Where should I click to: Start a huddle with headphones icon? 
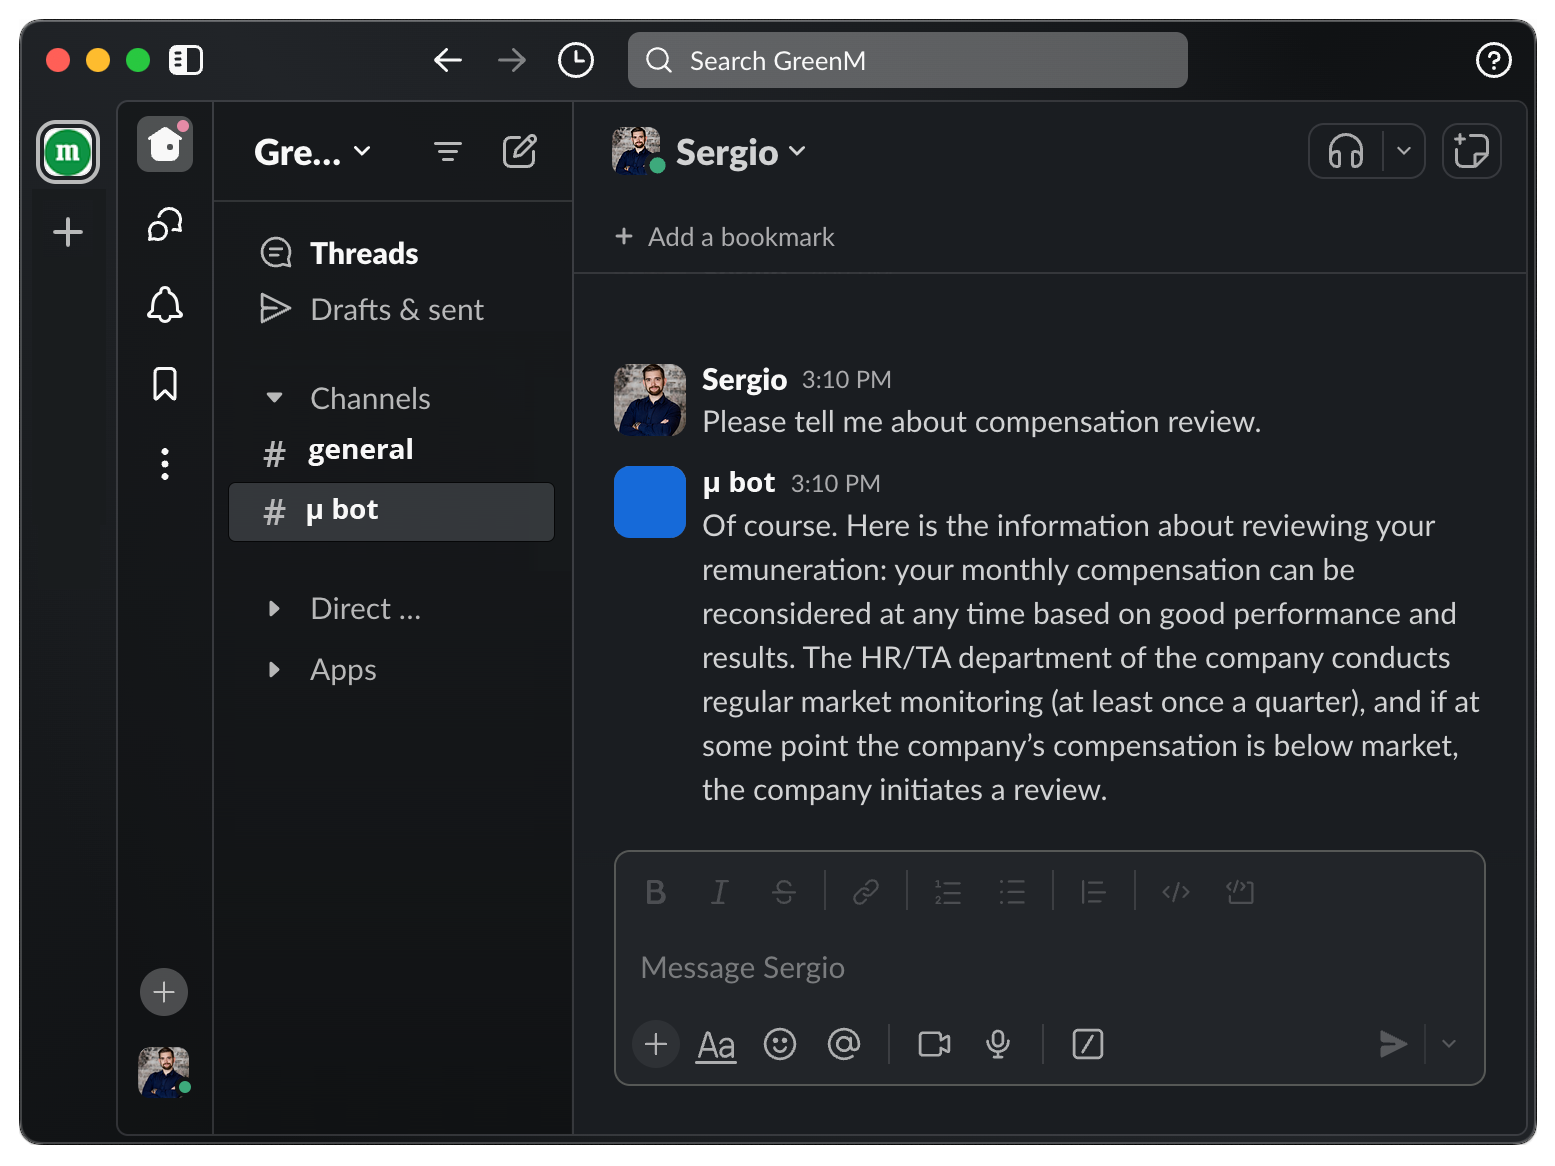pos(1345,152)
